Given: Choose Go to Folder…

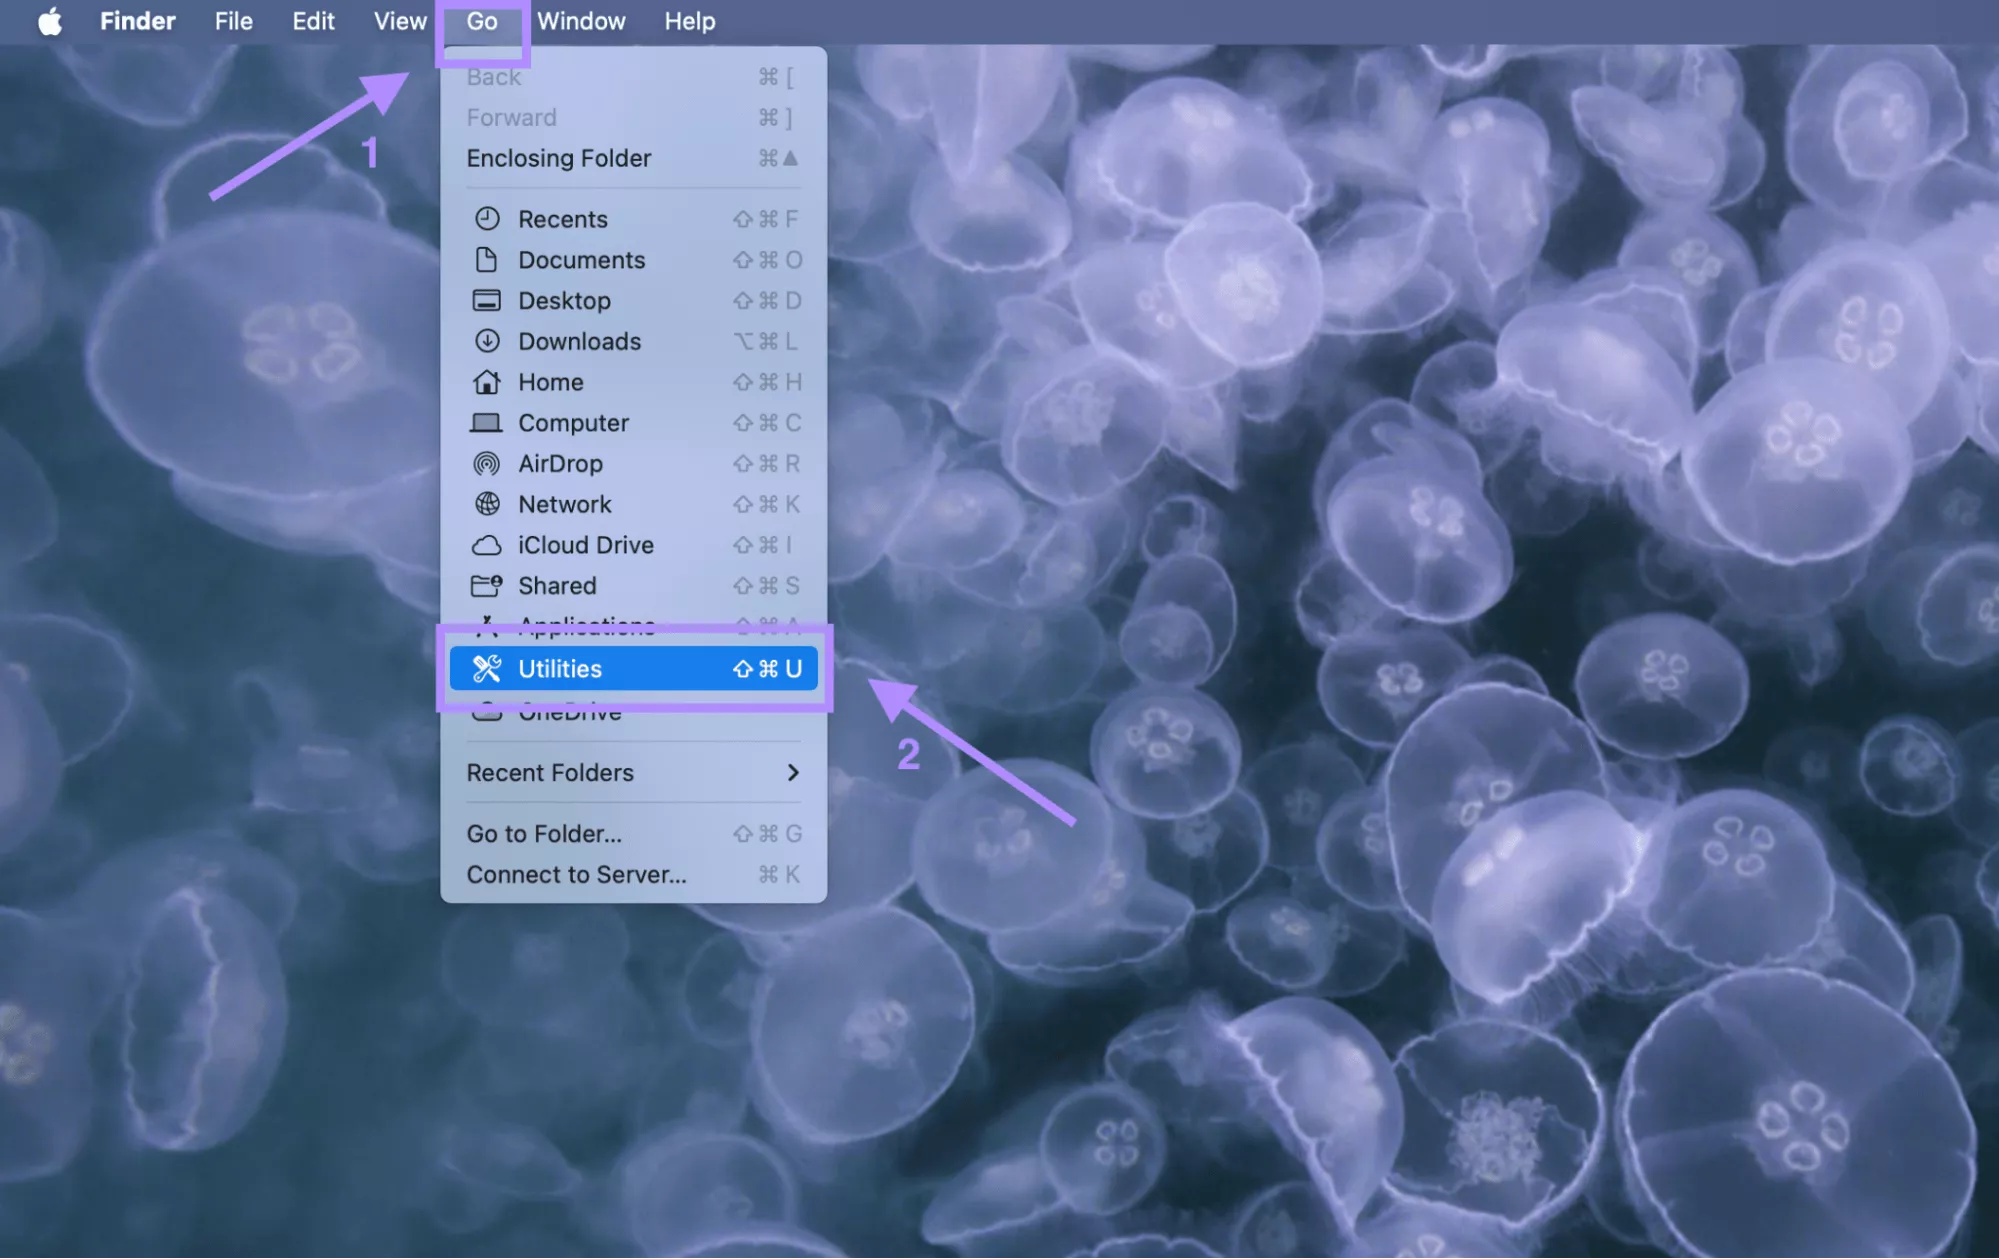Looking at the screenshot, I should click(x=544, y=834).
